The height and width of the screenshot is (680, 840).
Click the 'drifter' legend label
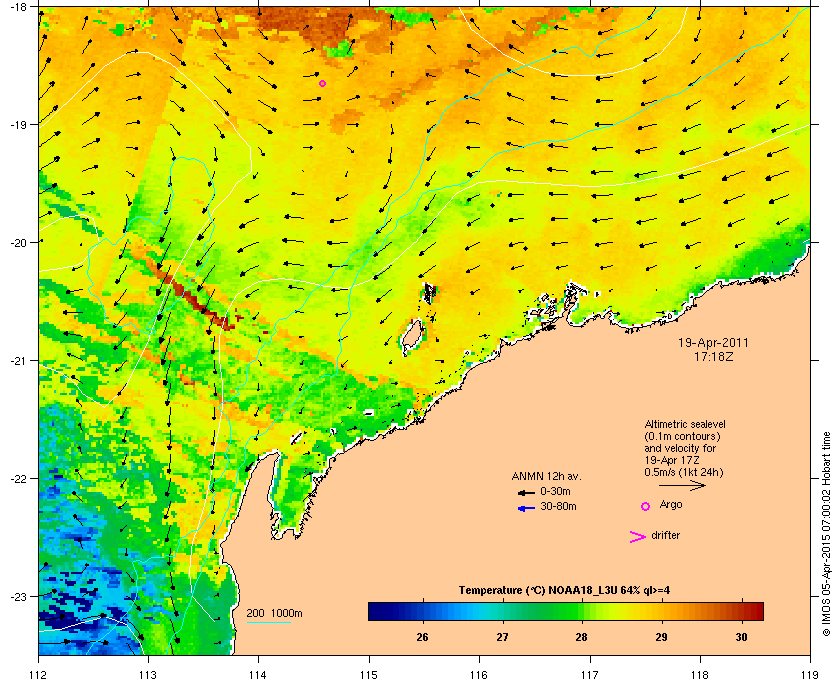tap(665, 535)
